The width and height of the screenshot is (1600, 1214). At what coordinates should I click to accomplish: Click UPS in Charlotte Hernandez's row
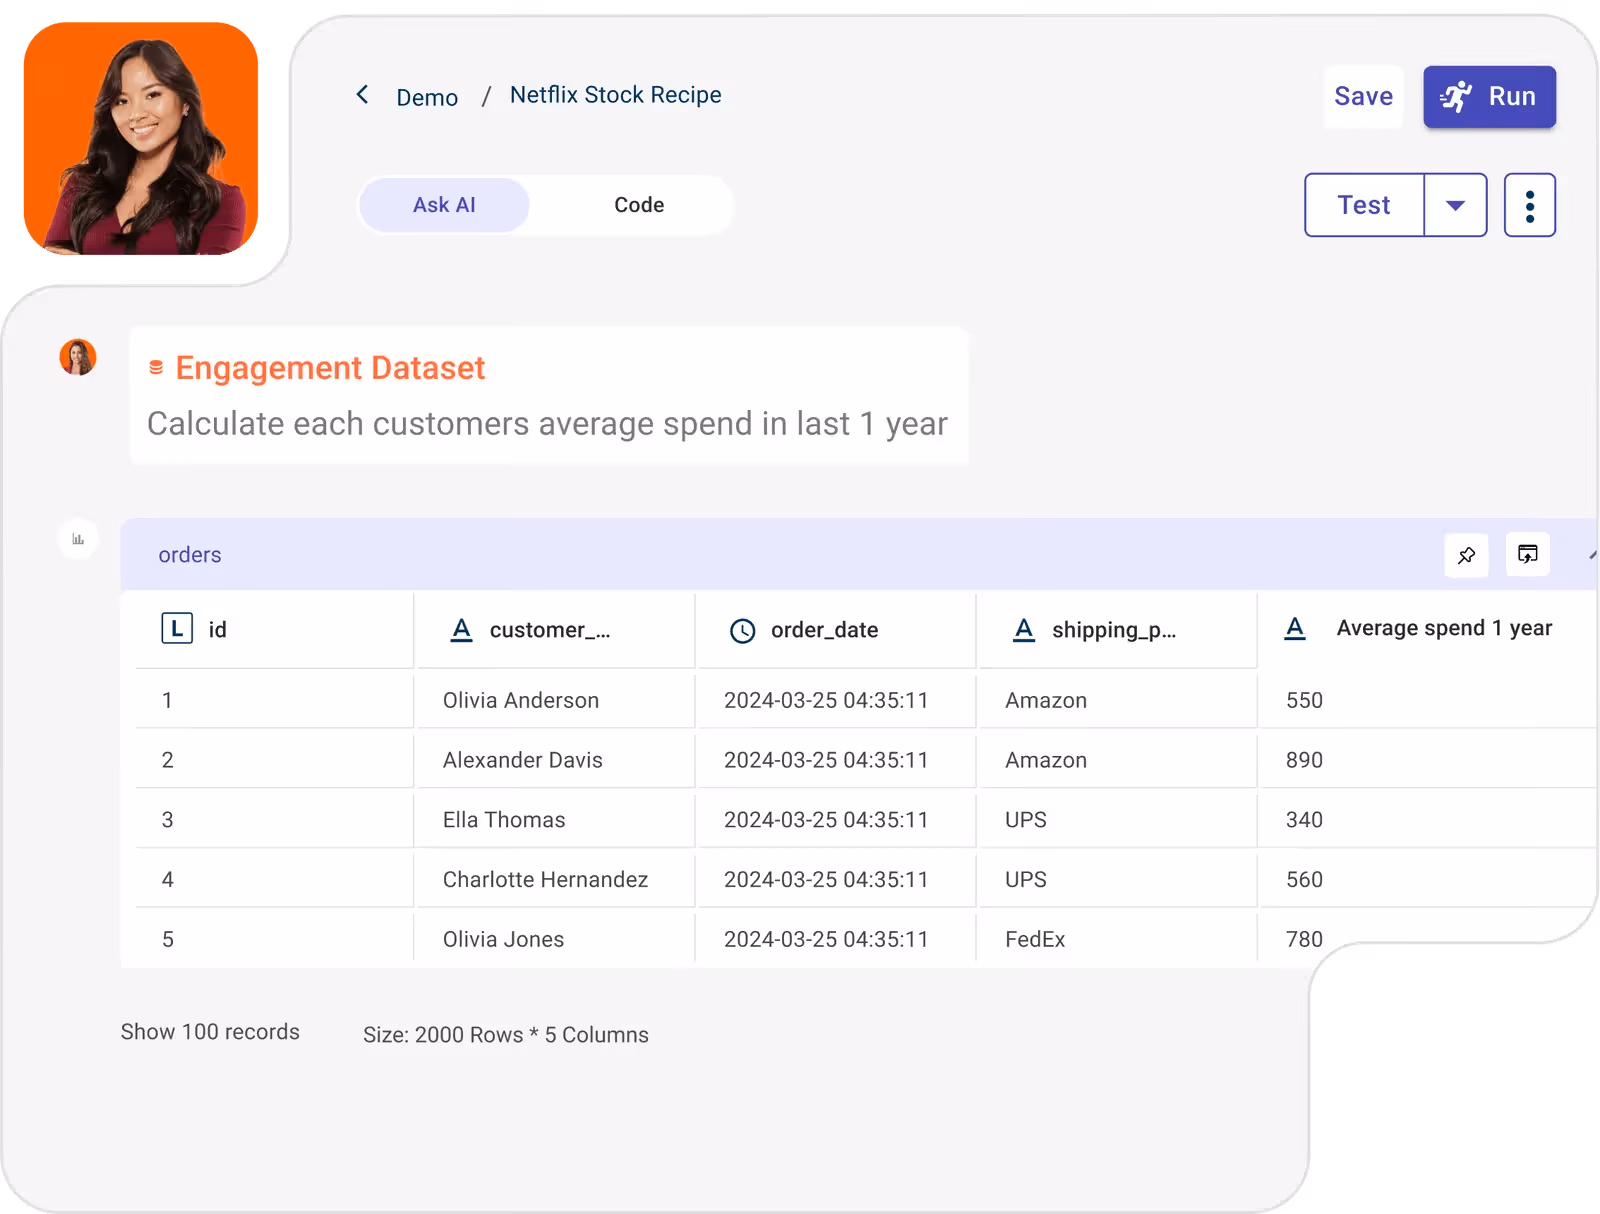coord(1026,880)
